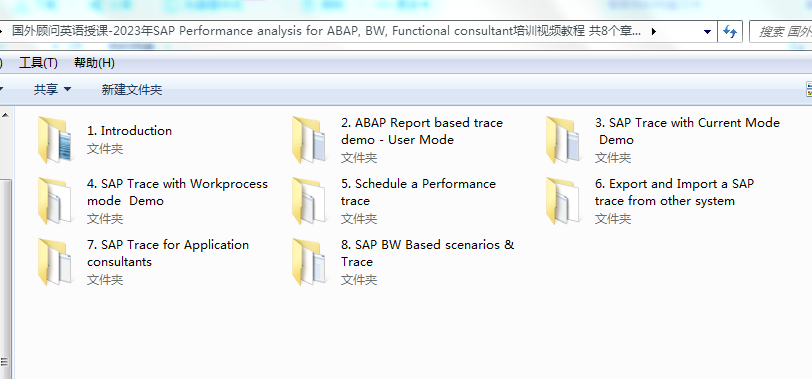Image resolution: width=812 pixels, height=379 pixels.
Task: Select '3. SAP Trace with Current Mode Demo' label
Action: point(687,132)
